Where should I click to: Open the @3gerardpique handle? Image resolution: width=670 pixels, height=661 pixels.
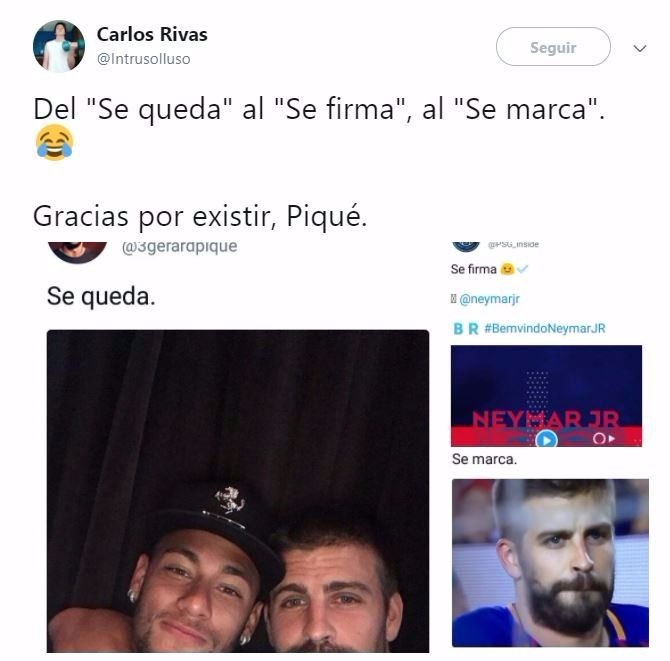[179, 247]
